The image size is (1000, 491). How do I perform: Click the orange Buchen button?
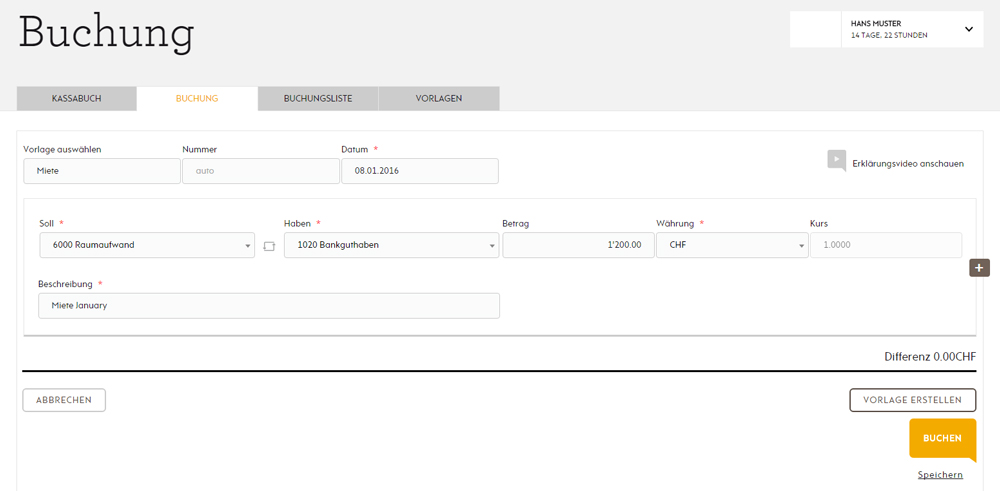pos(942,438)
